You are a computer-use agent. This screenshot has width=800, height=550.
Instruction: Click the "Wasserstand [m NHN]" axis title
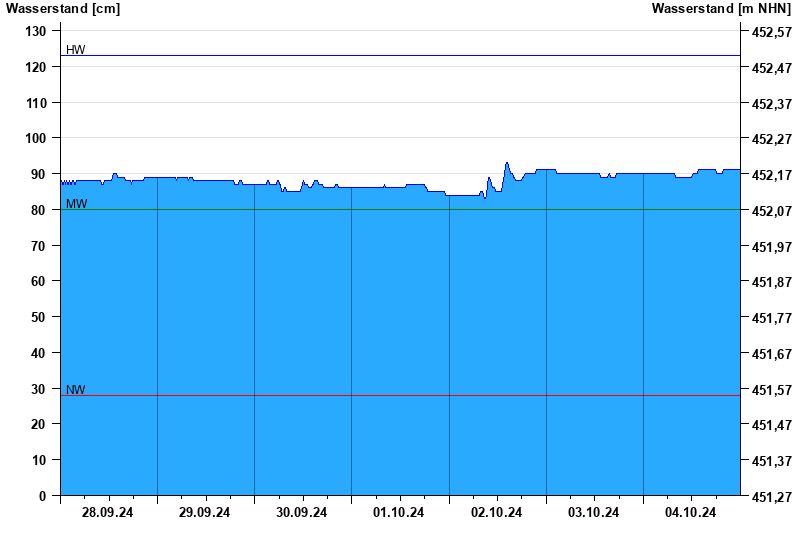[721, 9]
